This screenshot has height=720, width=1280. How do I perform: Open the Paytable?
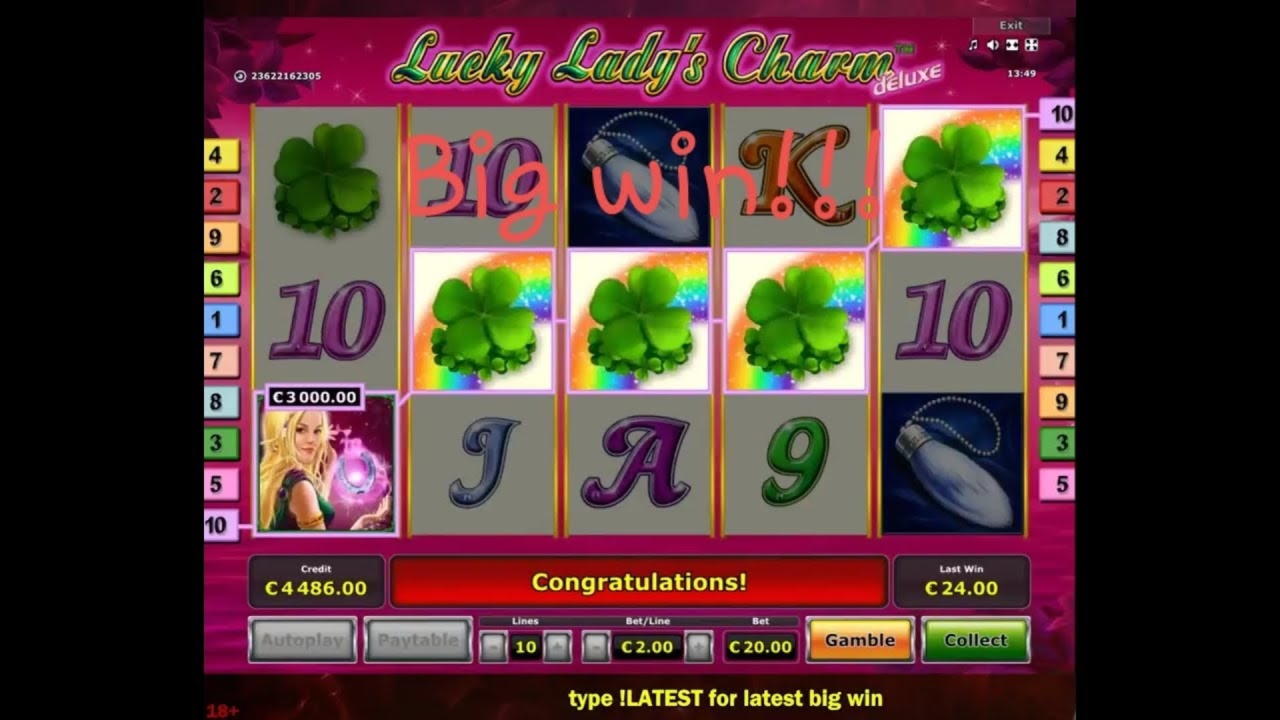[418, 640]
